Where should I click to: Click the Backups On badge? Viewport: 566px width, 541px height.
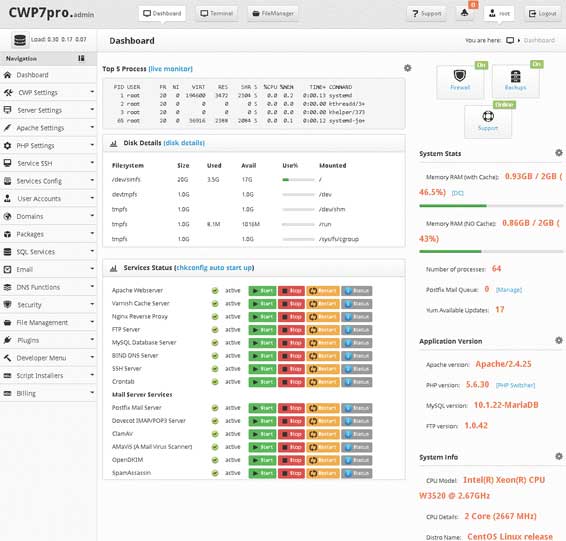click(537, 64)
